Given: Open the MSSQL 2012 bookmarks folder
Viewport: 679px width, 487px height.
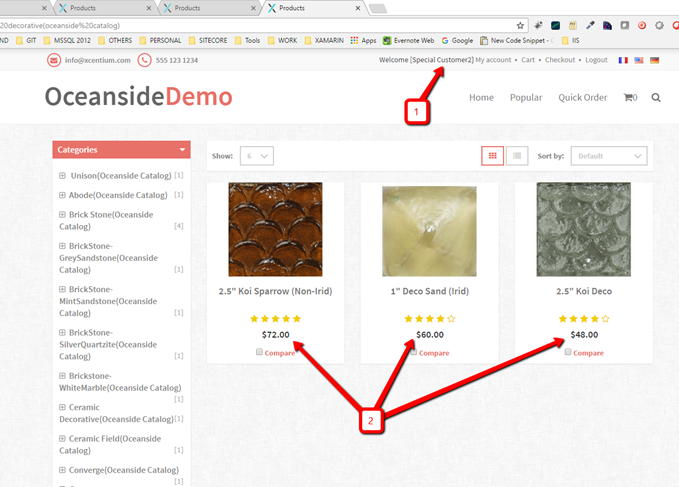Looking at the screenshot, I should [x=67, y=40].
